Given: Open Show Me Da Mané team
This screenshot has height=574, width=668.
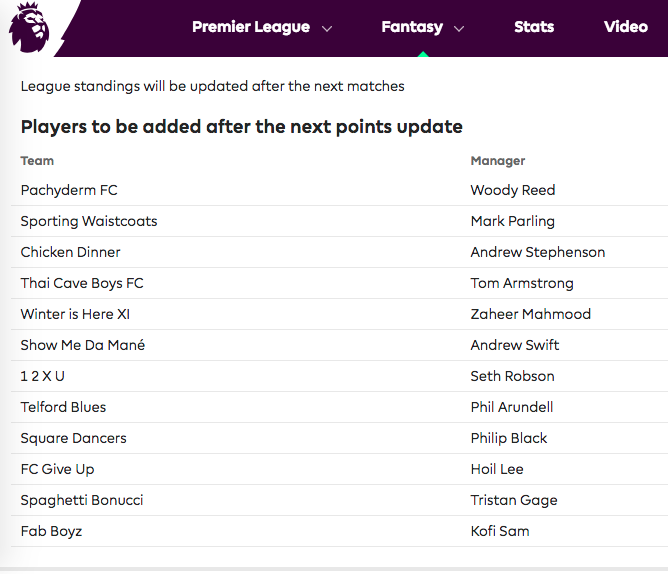Looking at the screenshot, I should [82, 345].
